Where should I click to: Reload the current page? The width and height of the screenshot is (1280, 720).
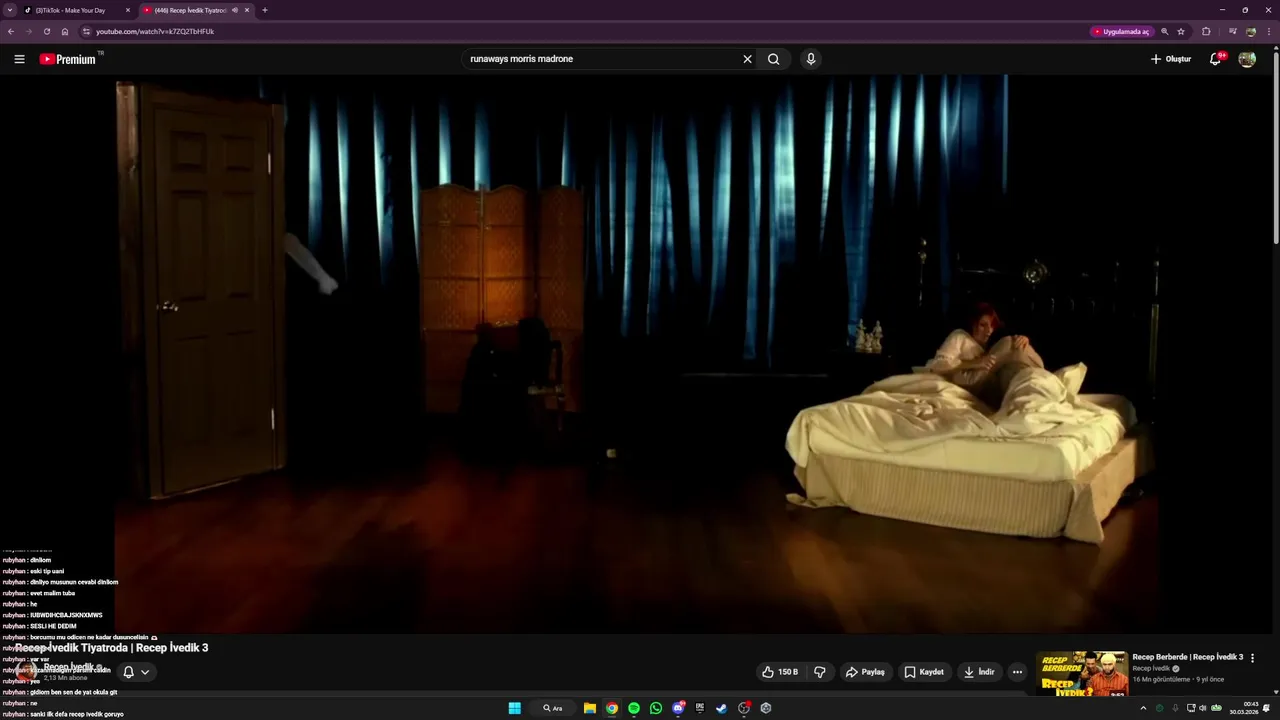(47, 31)
